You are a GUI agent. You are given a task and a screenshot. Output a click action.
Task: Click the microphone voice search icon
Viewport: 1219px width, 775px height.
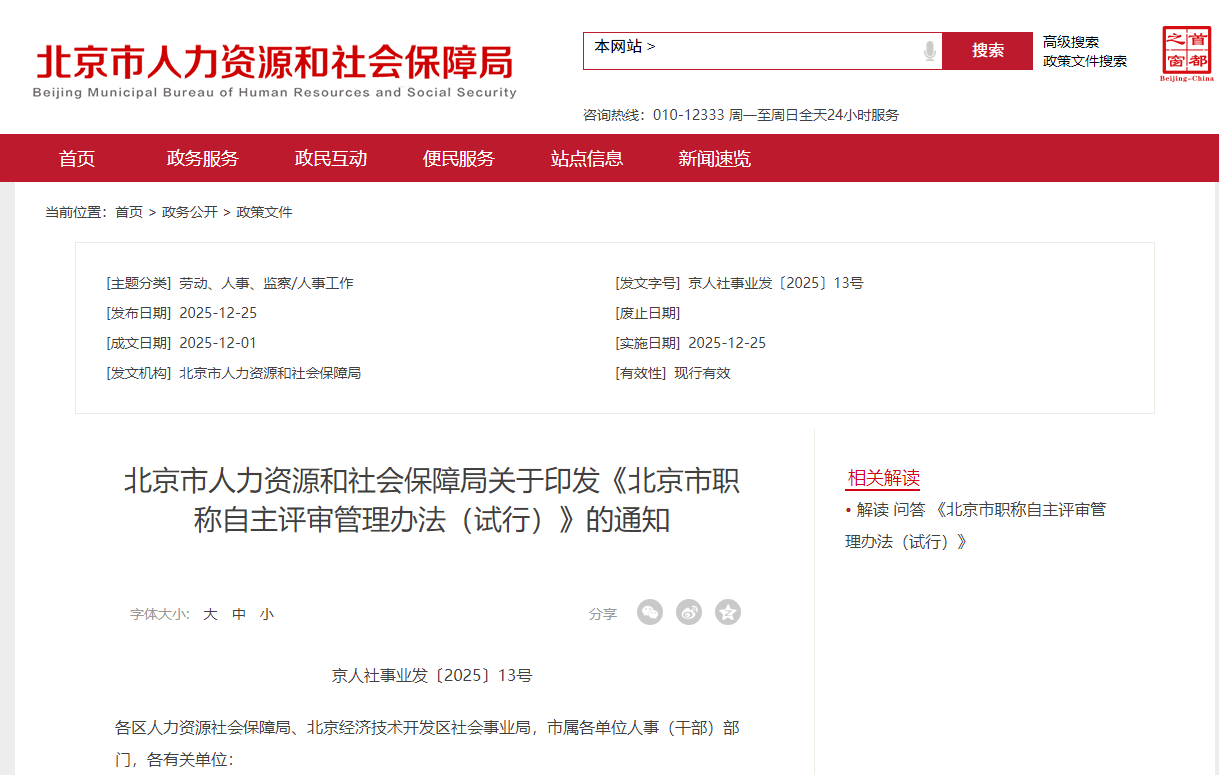(x=931, y=50)
